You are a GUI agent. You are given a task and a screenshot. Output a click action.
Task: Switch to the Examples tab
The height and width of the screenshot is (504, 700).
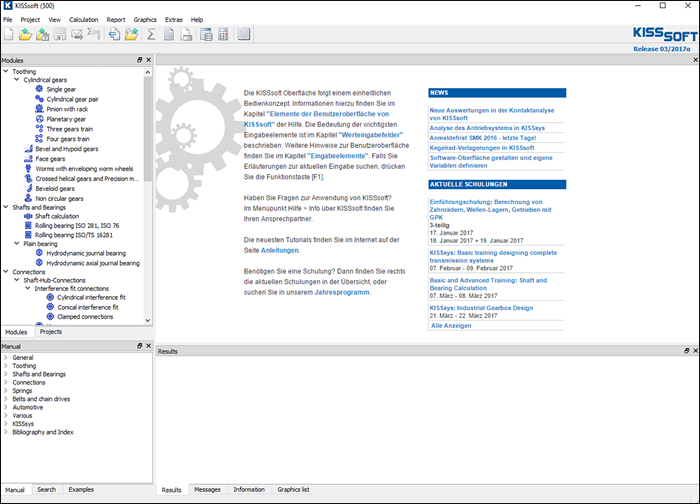81,489
